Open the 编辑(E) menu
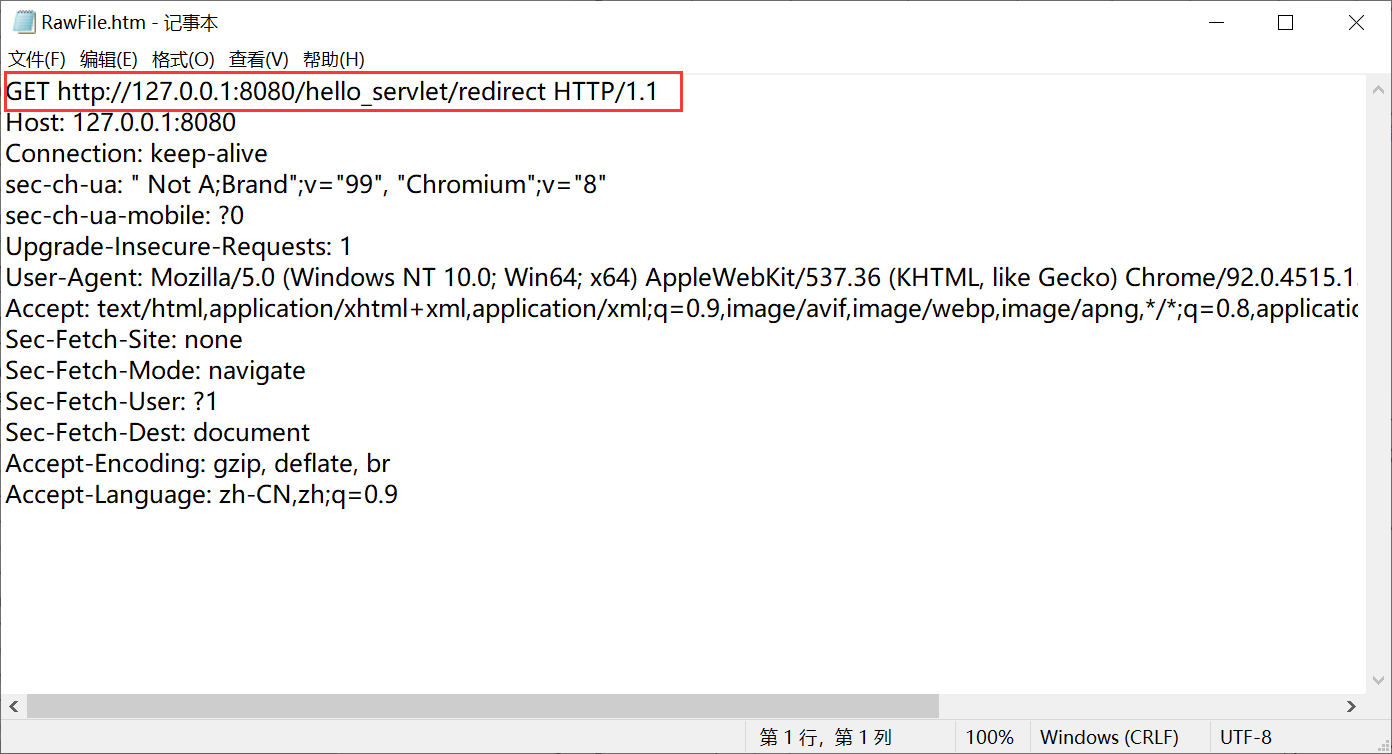This screenshot has width=1392, height=754. pyautogui.click(x=109, y=59)
